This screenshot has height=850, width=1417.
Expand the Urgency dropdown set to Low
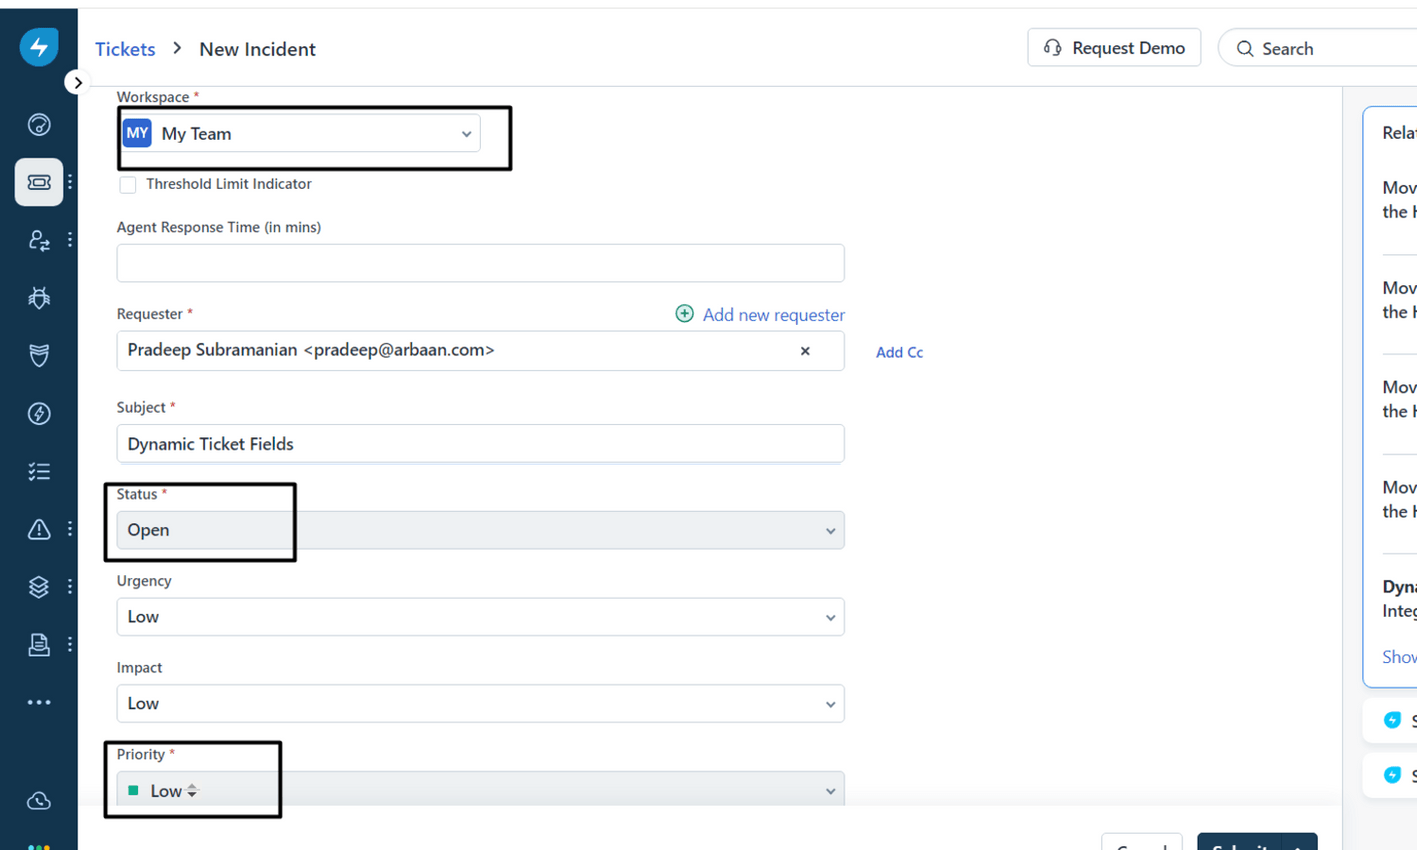pyautogui.click(x=479, y=617)
